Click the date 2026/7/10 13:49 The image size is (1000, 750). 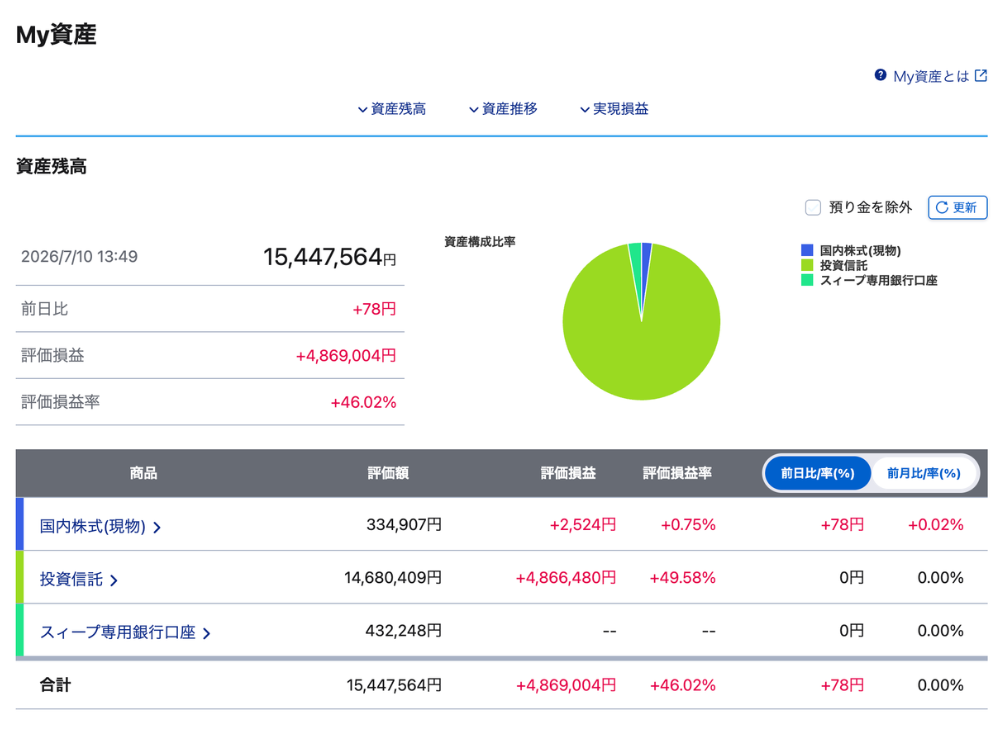tap(79, 256)
